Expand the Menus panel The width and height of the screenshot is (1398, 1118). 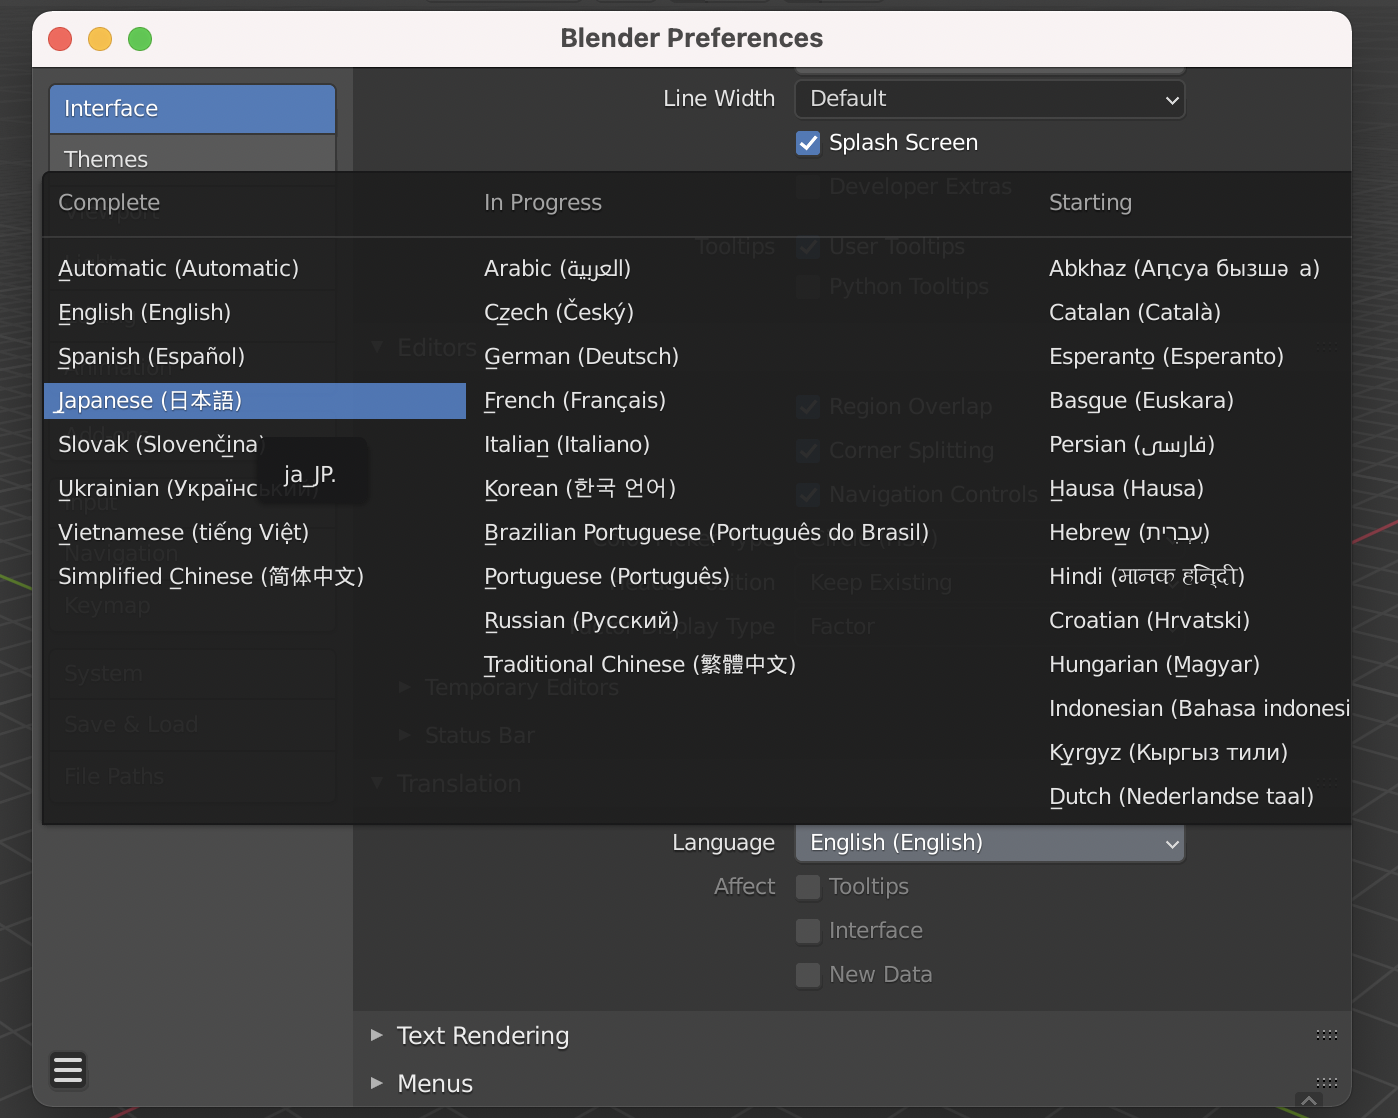tap(377, 1083)
